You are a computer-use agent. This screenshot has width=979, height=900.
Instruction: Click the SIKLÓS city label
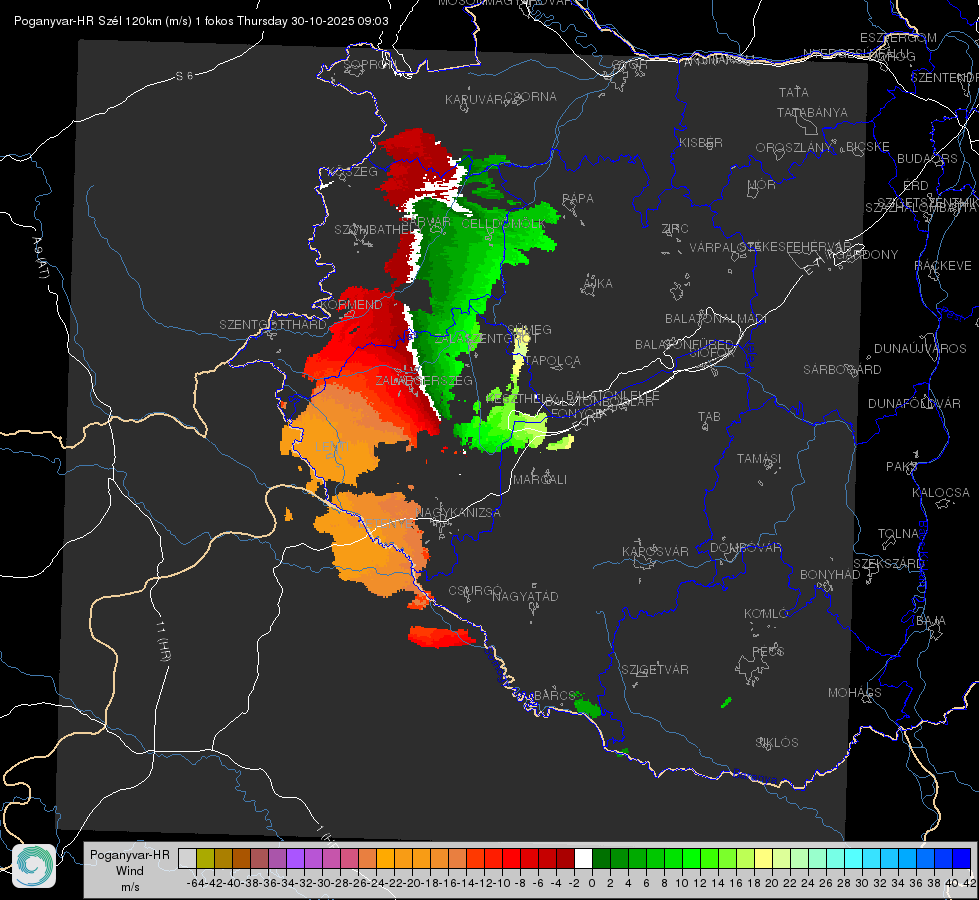pos(777,743)
